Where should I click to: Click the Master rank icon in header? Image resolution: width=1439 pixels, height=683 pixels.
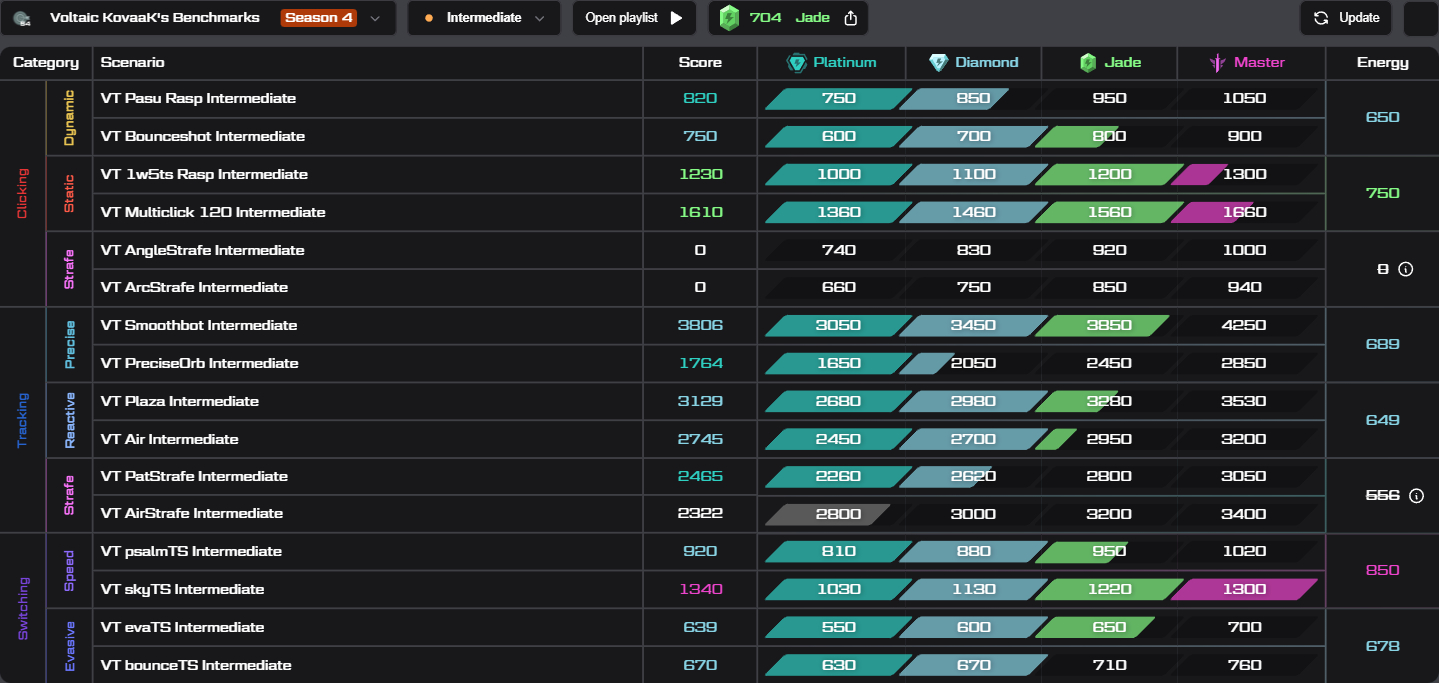[1217, 63]
